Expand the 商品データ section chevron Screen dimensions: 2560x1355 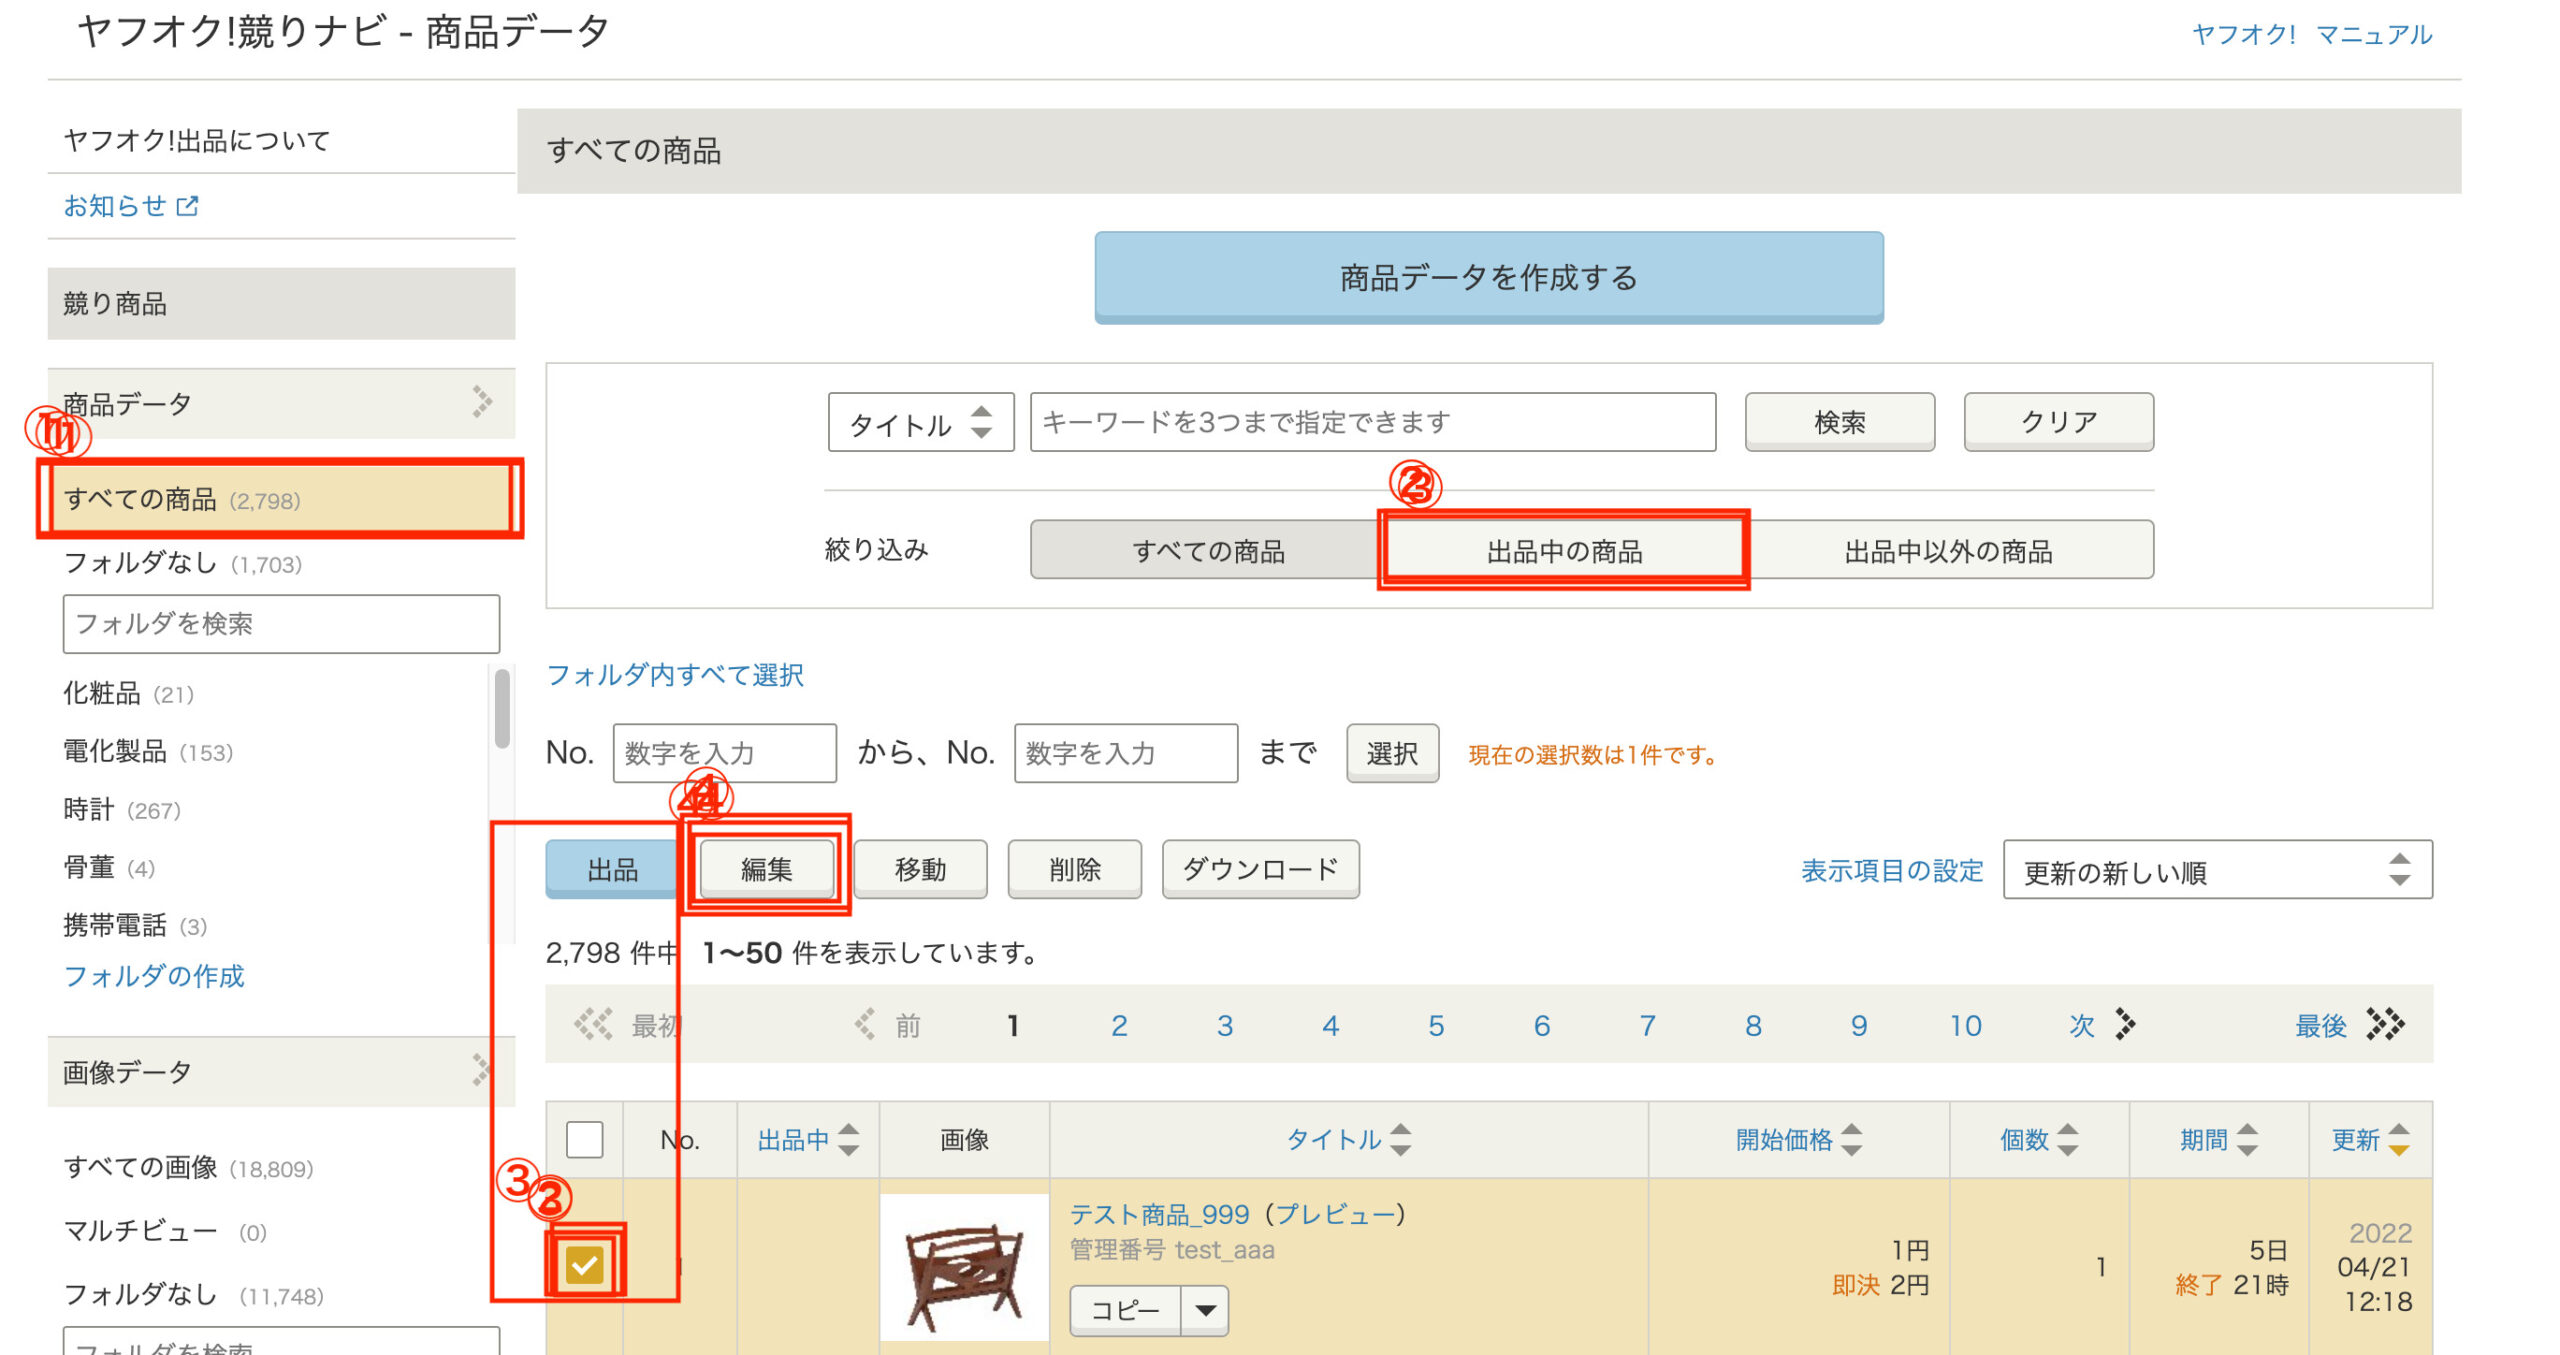click(482, 402)
